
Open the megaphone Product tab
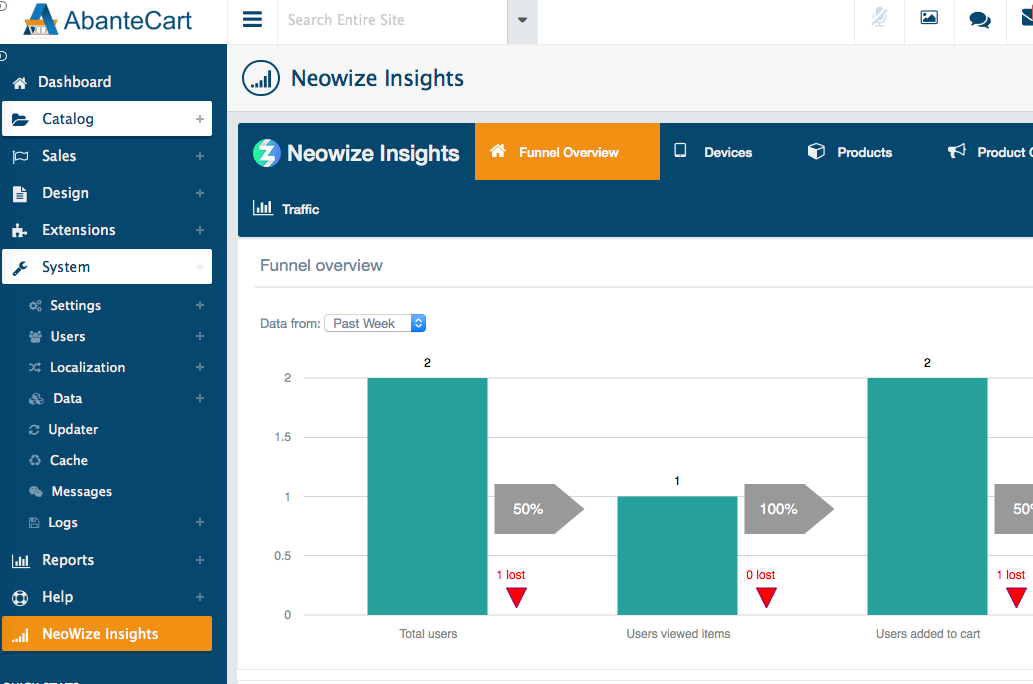[x=990, y=152]
